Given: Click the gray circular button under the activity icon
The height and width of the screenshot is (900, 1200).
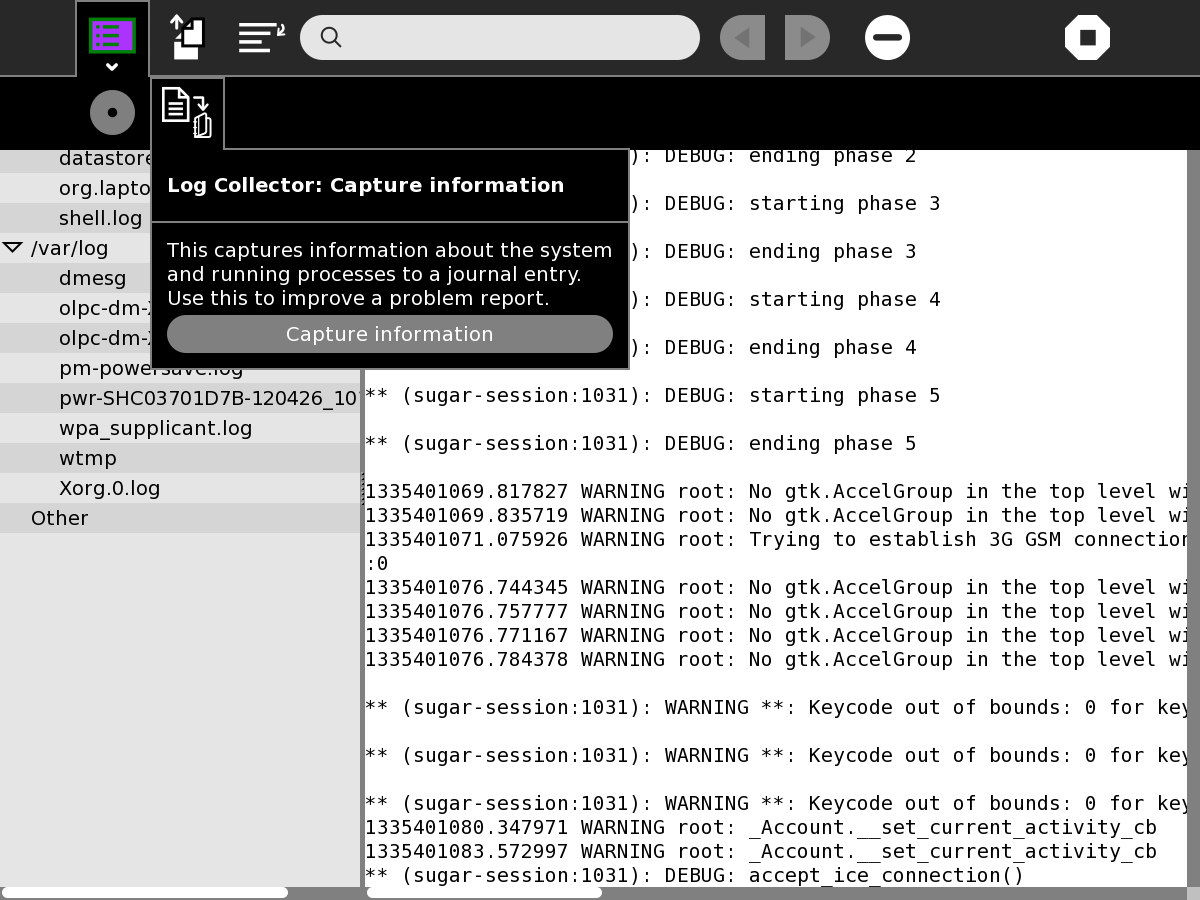Looking at the screenshot, I should click(112, 112).
